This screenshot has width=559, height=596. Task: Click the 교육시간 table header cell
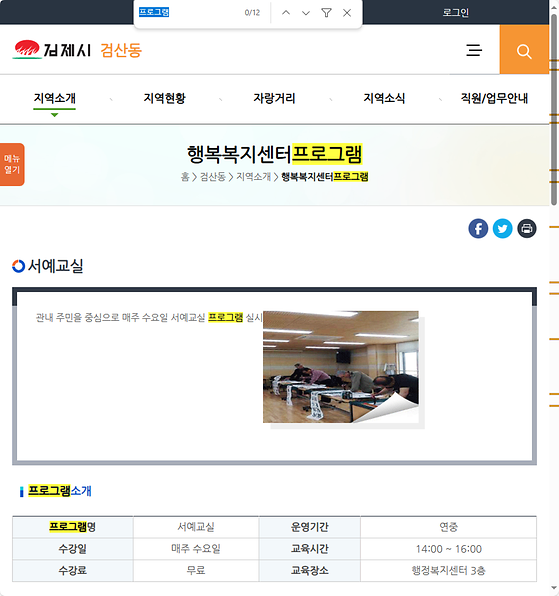(x=309, y=548)
